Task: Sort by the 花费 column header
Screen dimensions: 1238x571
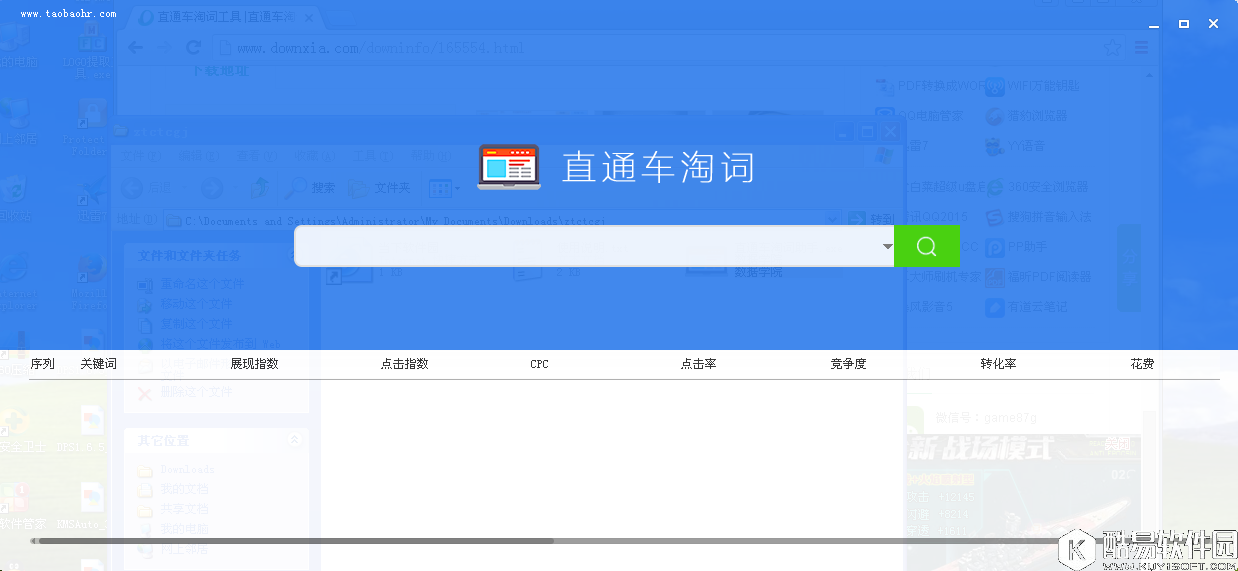Action: coord(1142,364)
